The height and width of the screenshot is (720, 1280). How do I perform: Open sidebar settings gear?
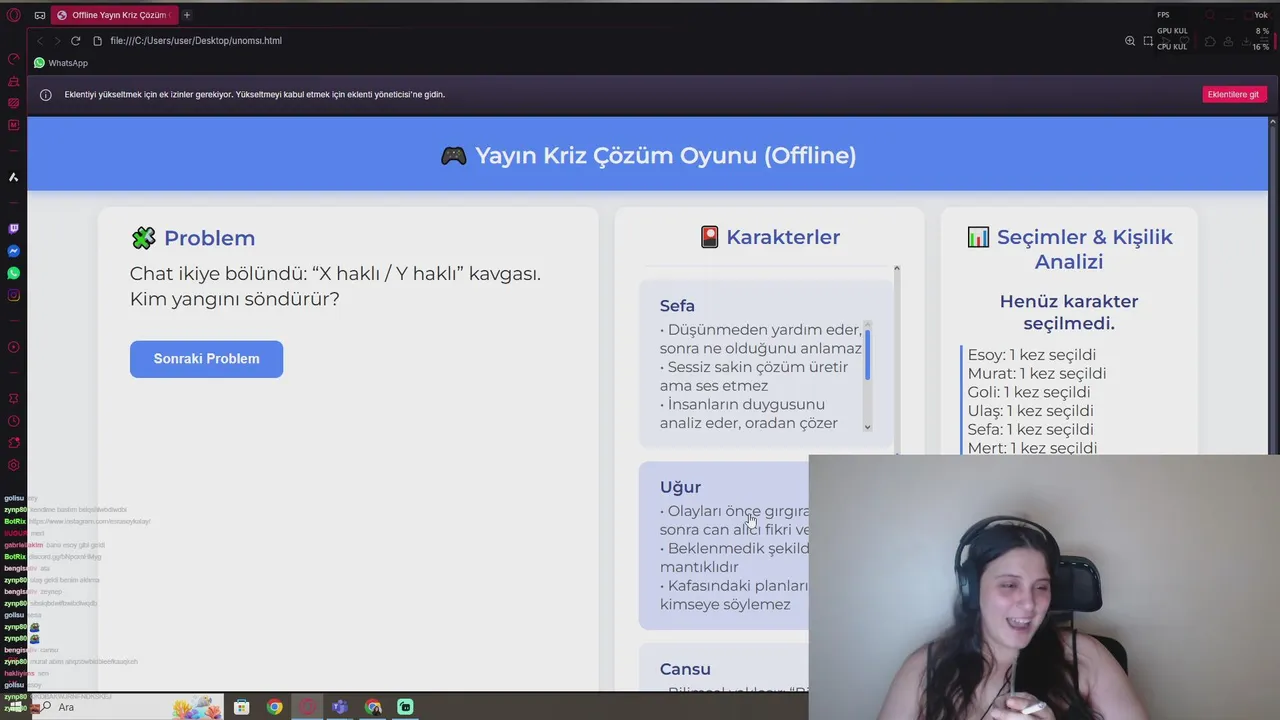14,465
